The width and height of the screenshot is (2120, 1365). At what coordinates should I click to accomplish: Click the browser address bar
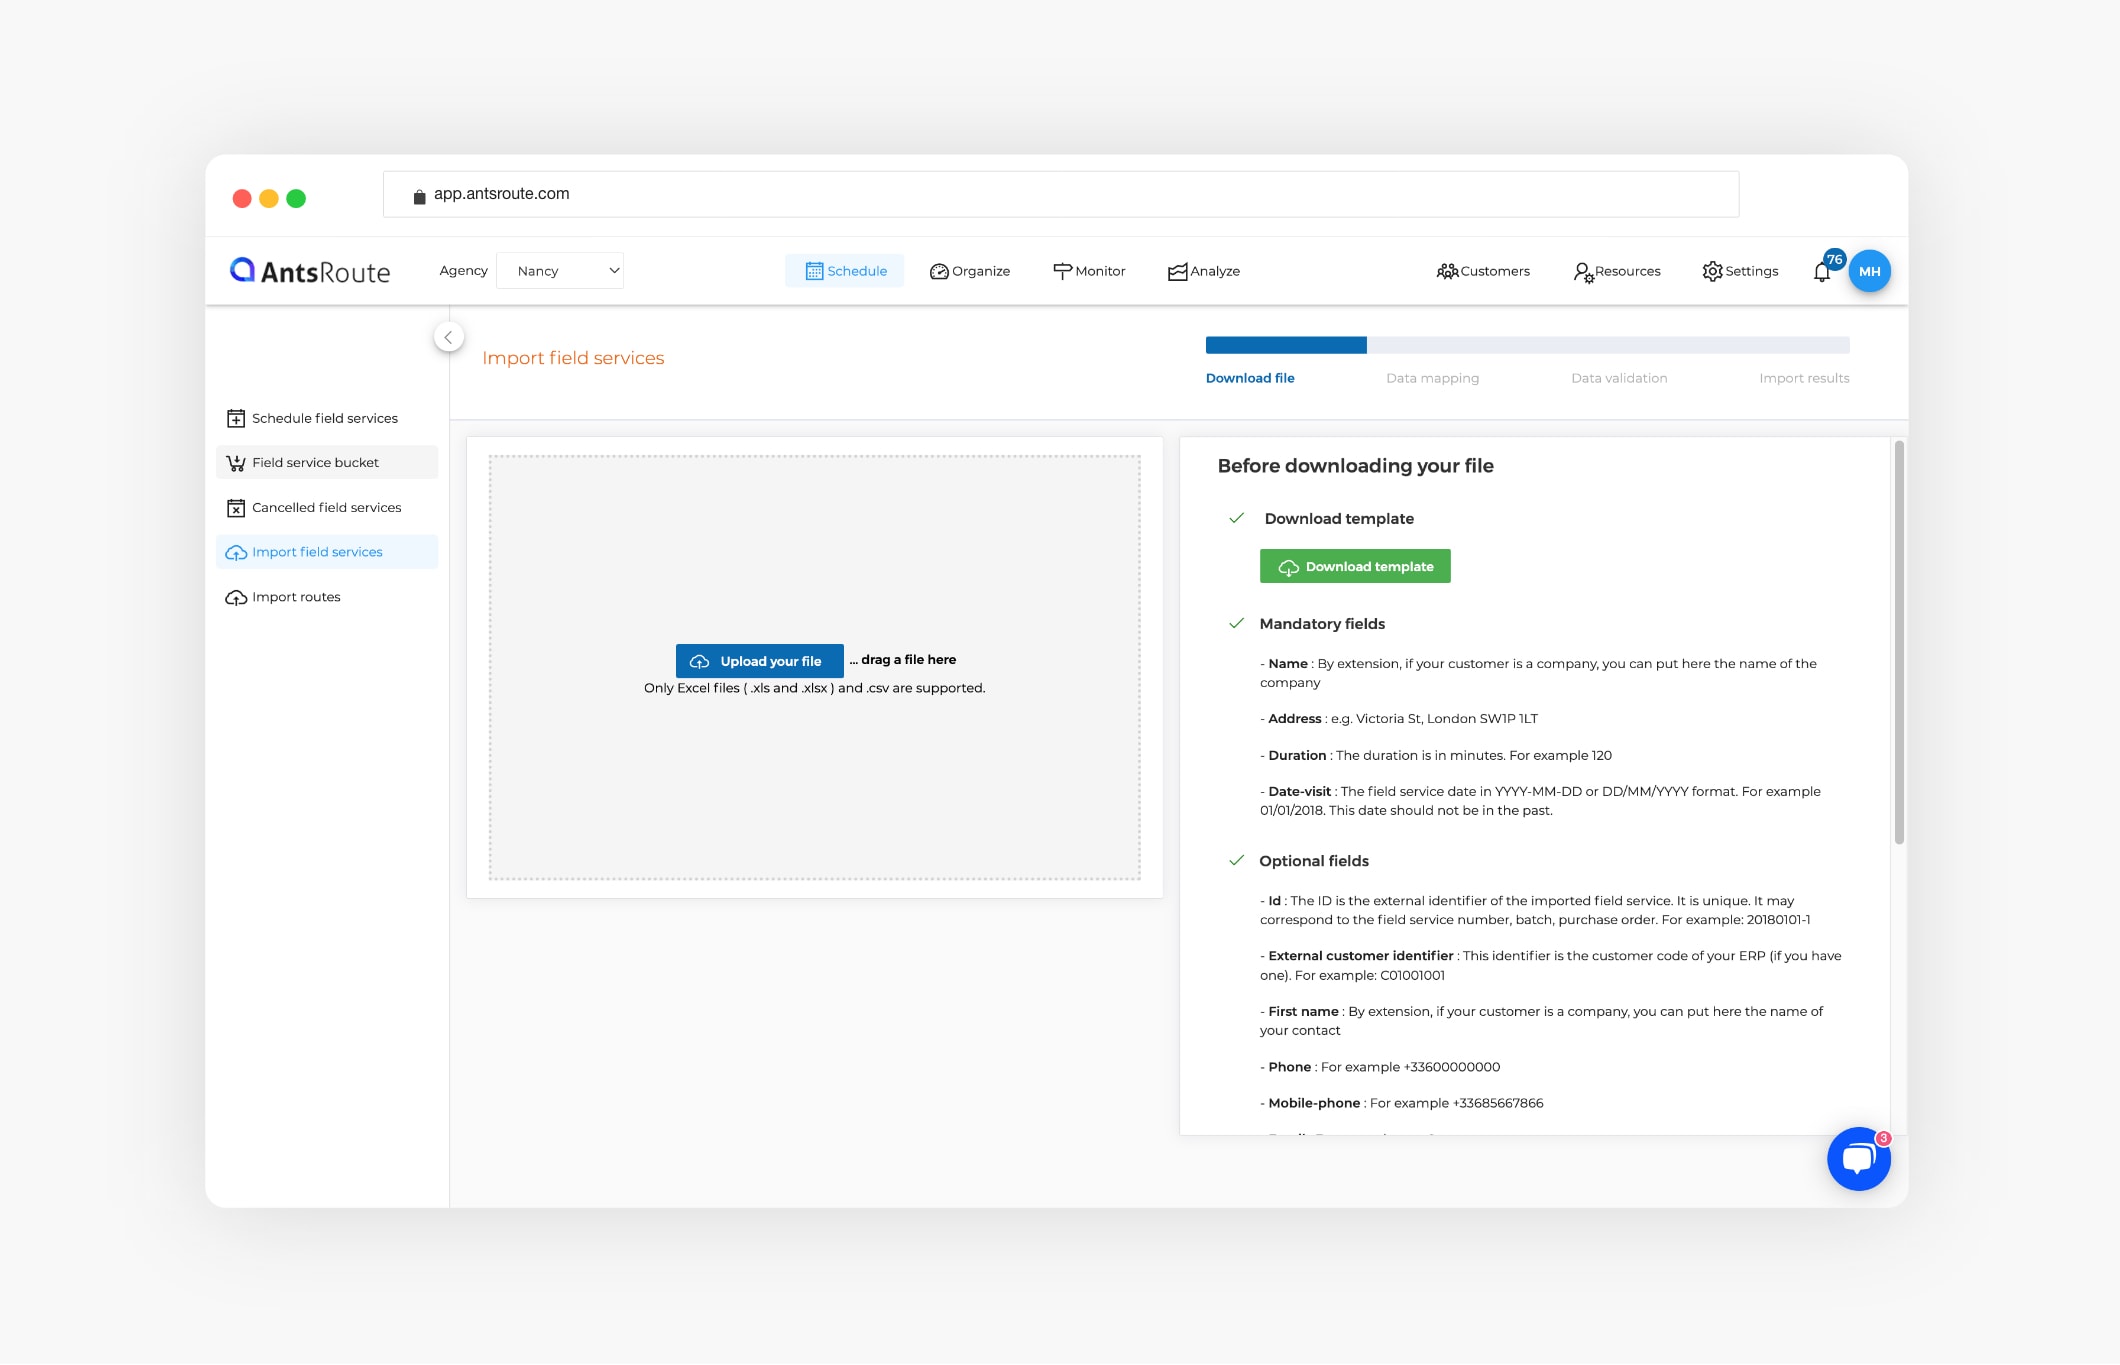click(x=1061, y=194)
